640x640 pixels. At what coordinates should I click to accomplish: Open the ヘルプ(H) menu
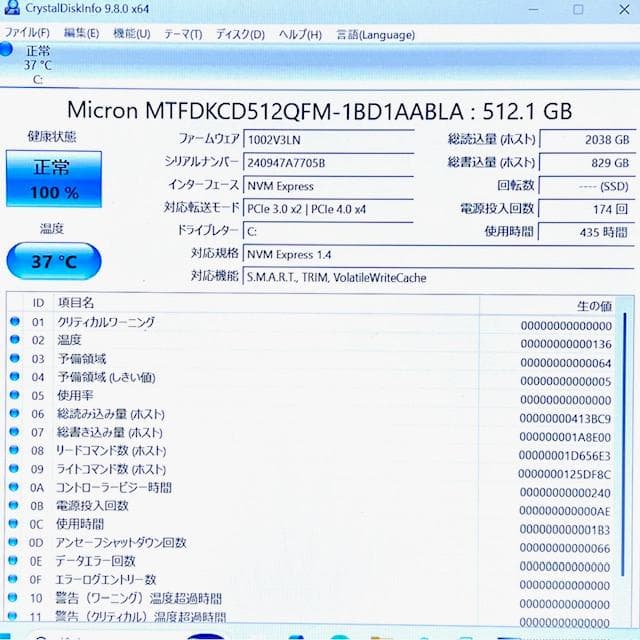300,35
